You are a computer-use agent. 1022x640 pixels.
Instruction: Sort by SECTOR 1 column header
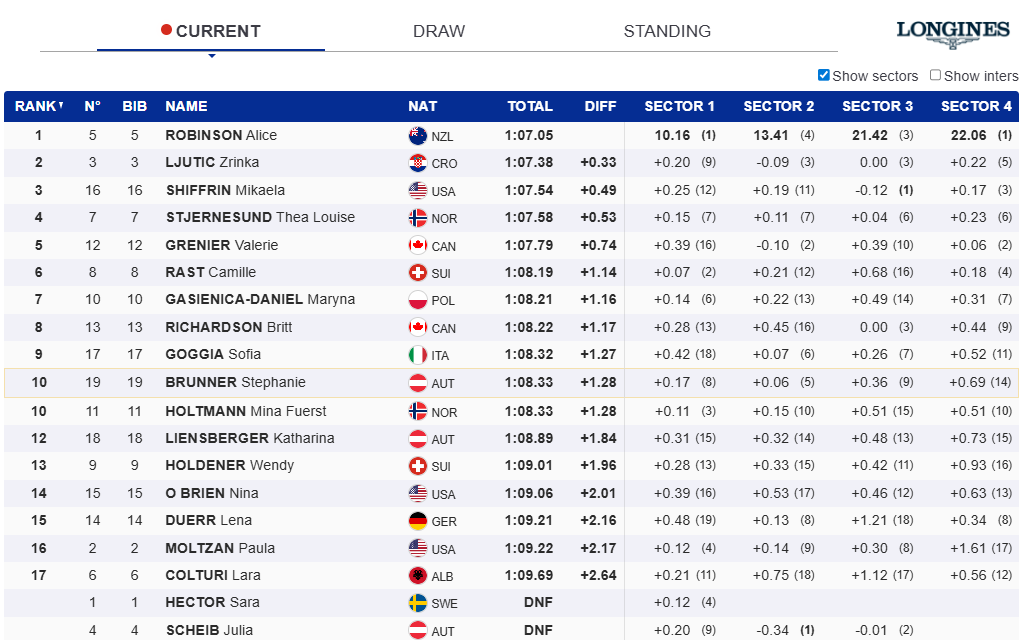tap(679, 106)
